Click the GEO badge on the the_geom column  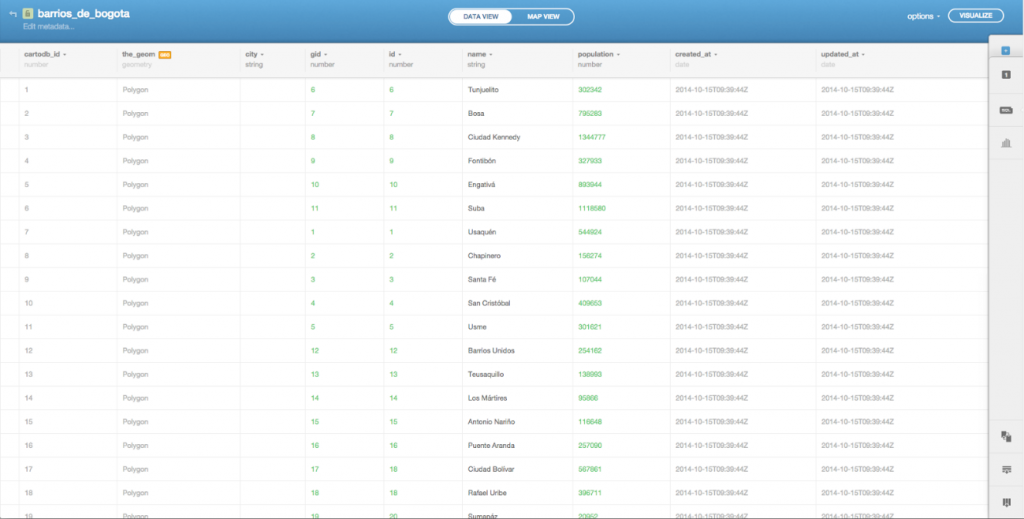165,54
